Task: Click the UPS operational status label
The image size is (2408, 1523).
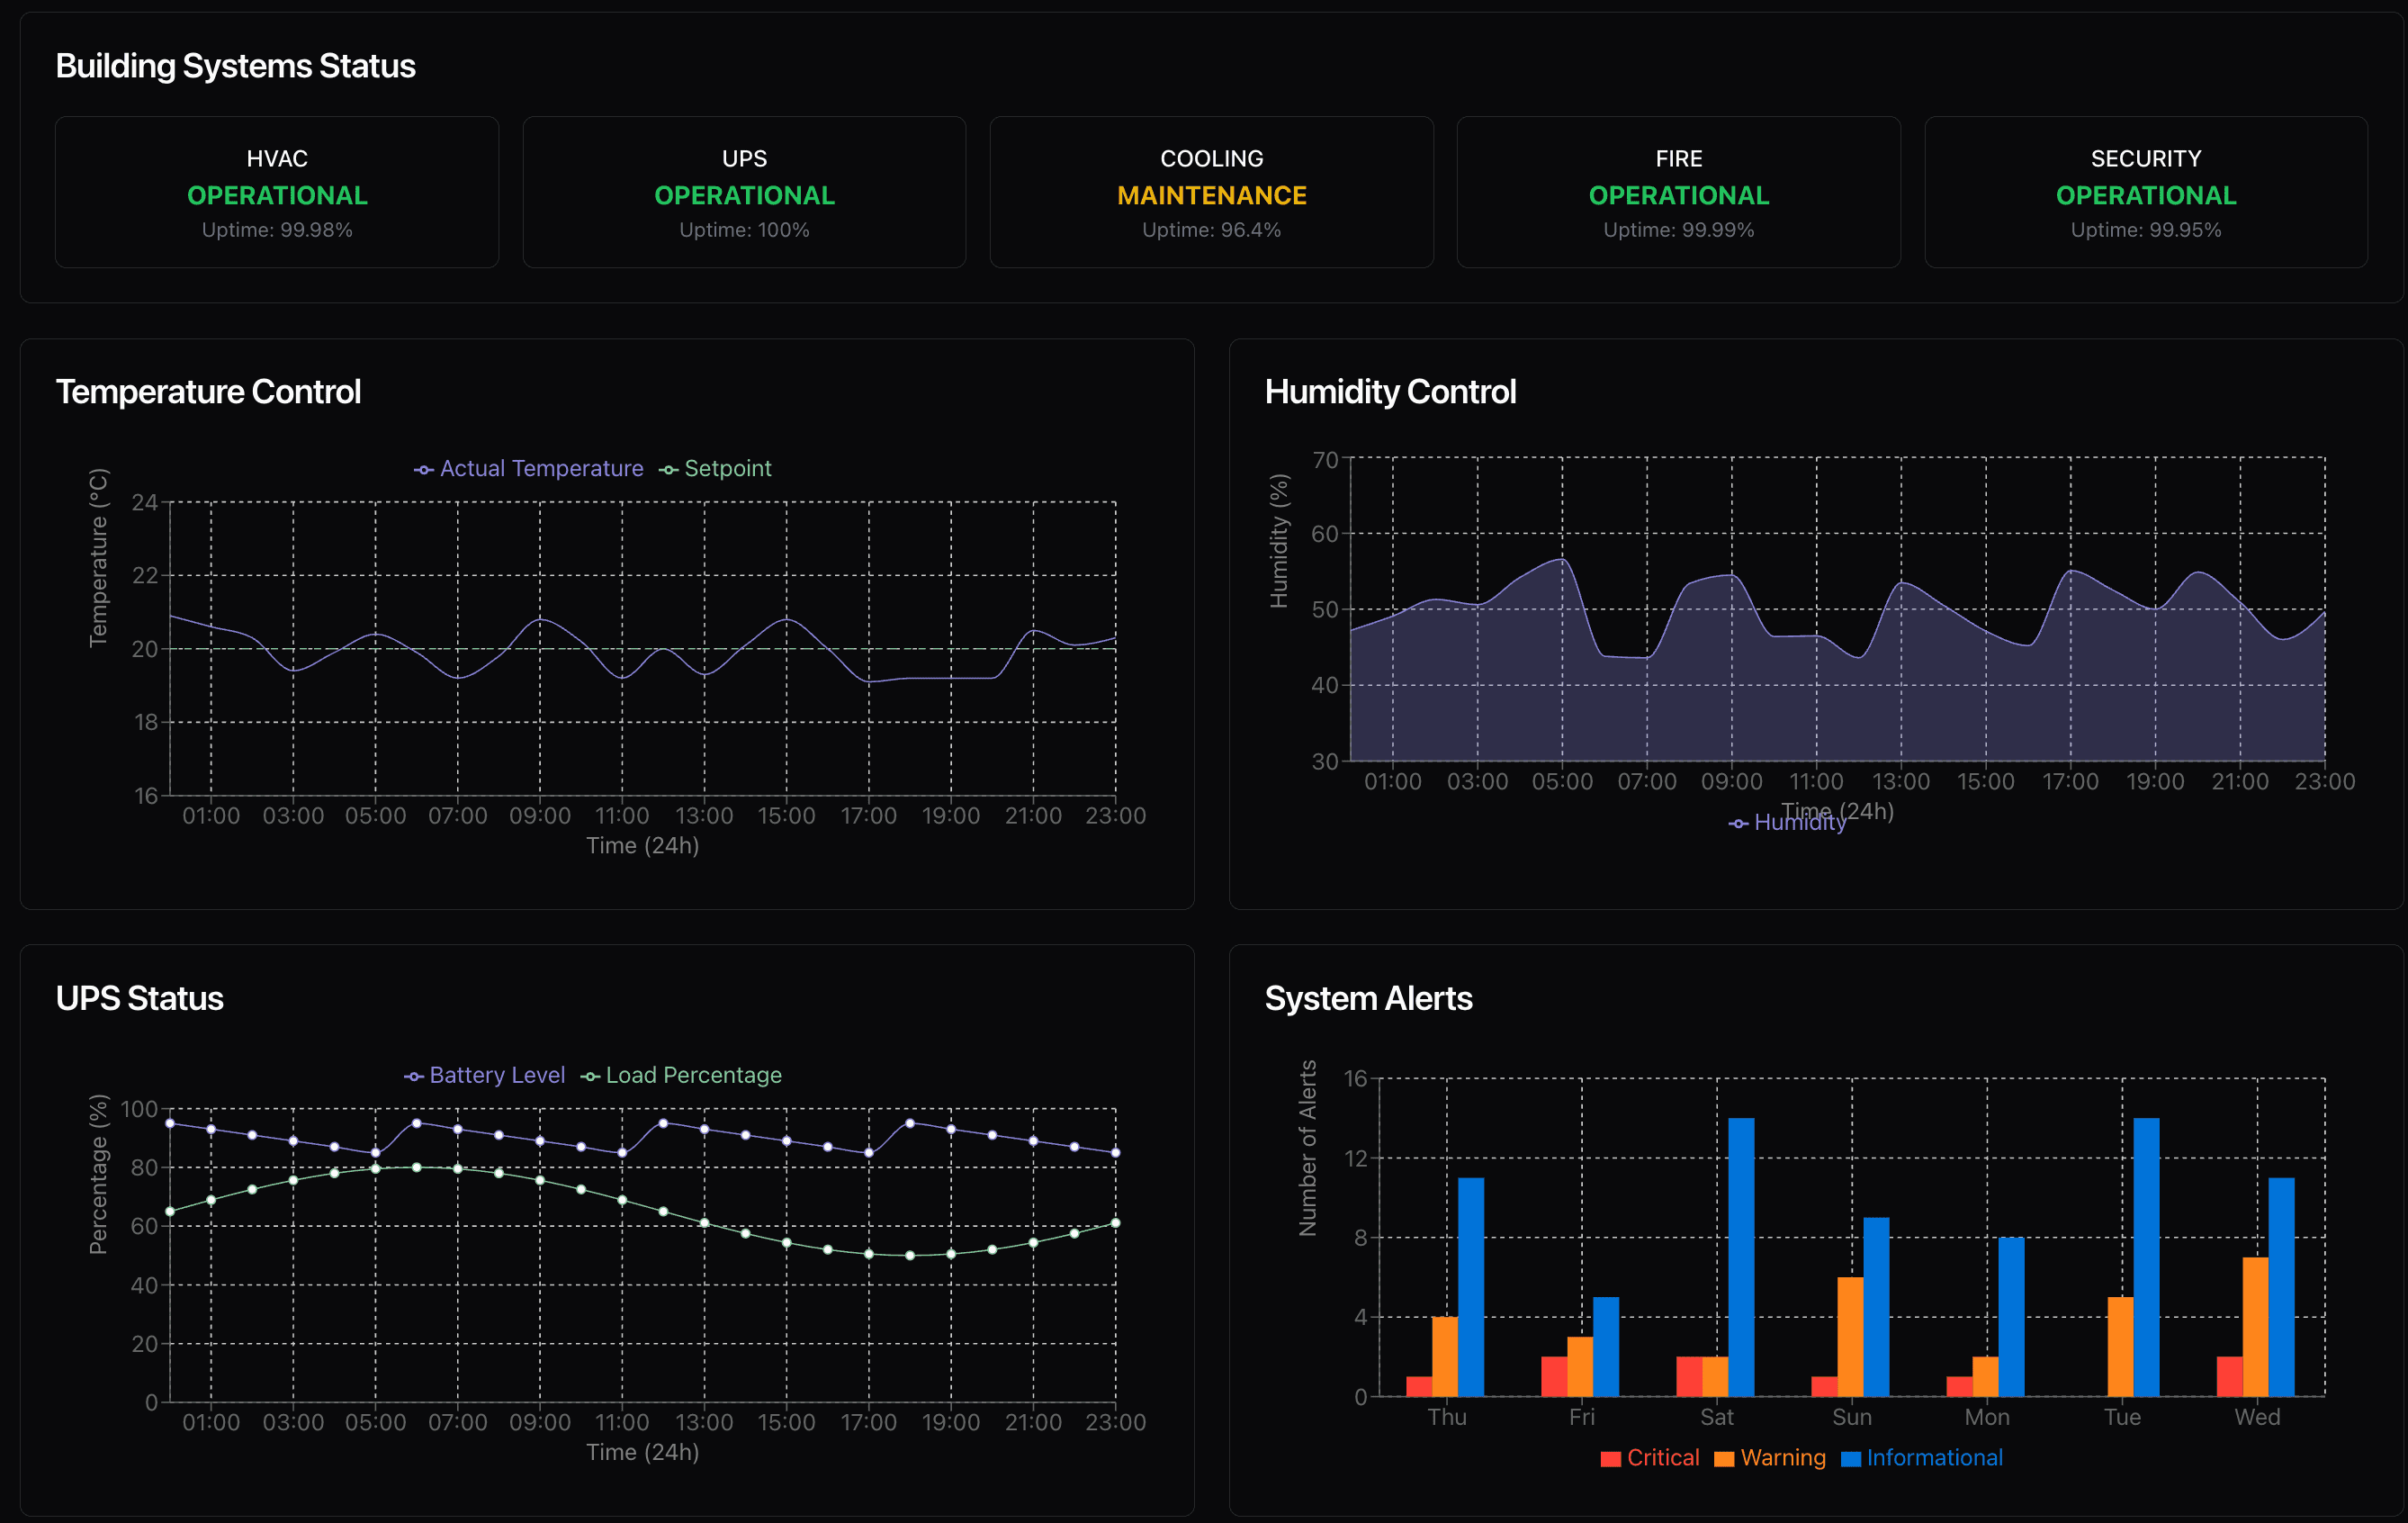Action: click(744, 195)
